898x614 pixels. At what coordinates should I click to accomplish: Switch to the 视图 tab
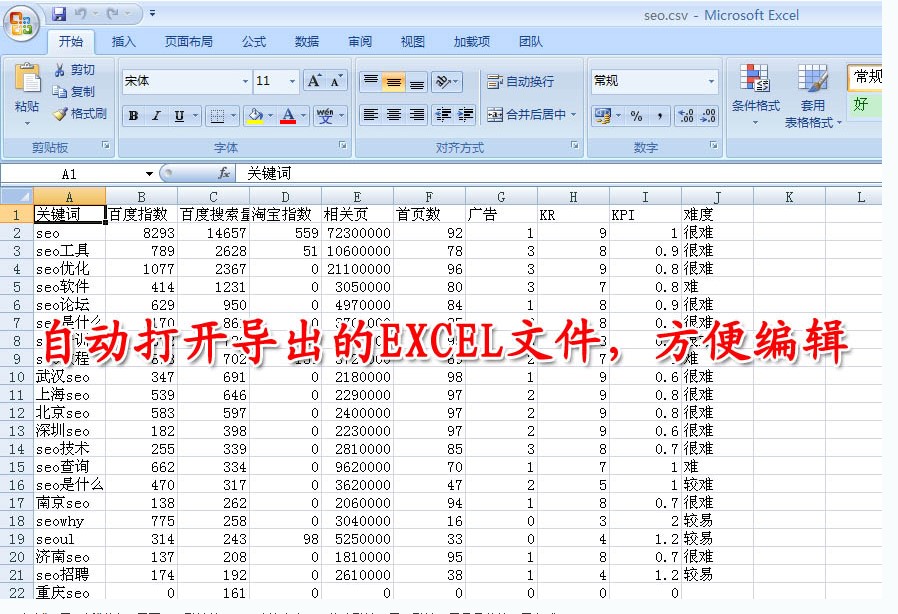click(x=412, y=42)
